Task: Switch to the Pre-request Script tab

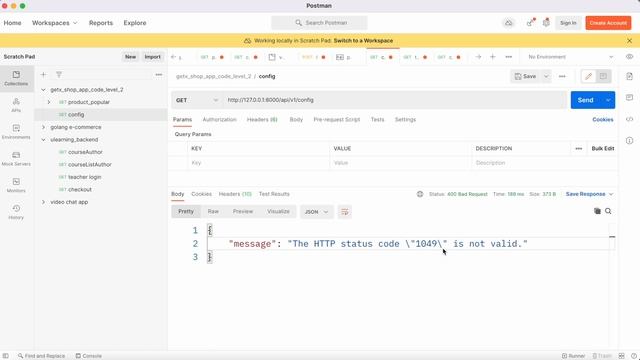Action: [x=337, y=120]
